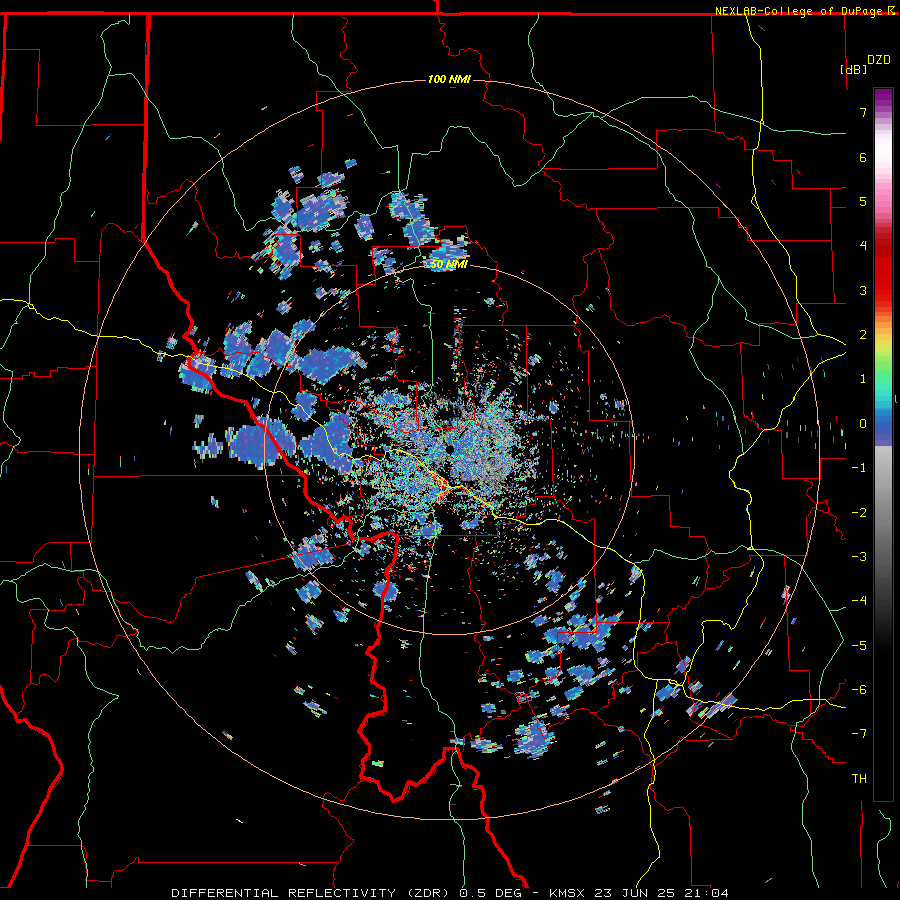
Task: Click the -3 value on the color scale
Action: click(859, 557)
